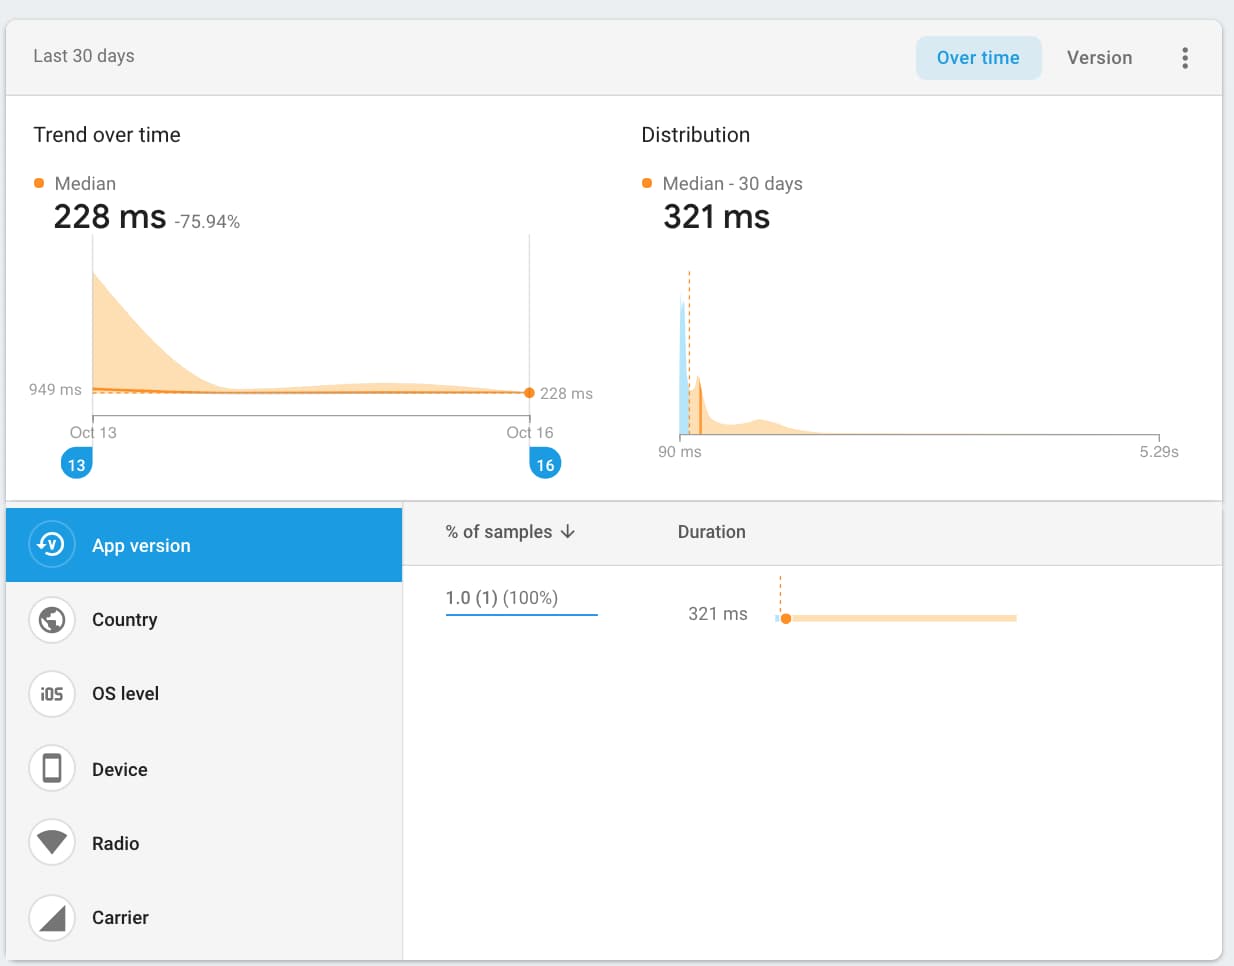Open the three-dot overflow menu
This screenshot has height=966, width=1234.
[x=1185, y=58]
